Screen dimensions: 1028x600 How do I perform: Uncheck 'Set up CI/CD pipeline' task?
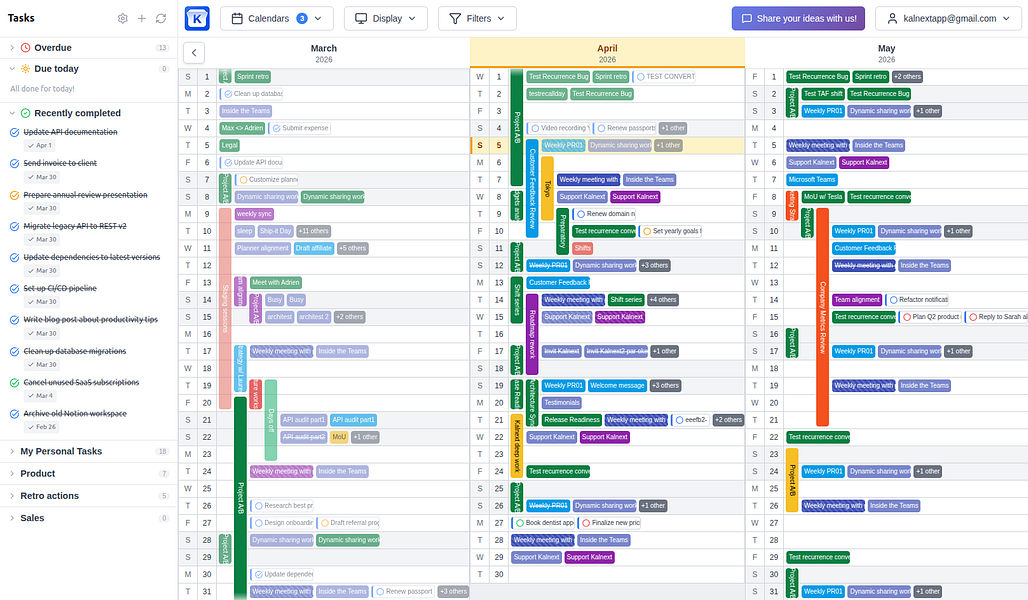click(x=14, y=289)
